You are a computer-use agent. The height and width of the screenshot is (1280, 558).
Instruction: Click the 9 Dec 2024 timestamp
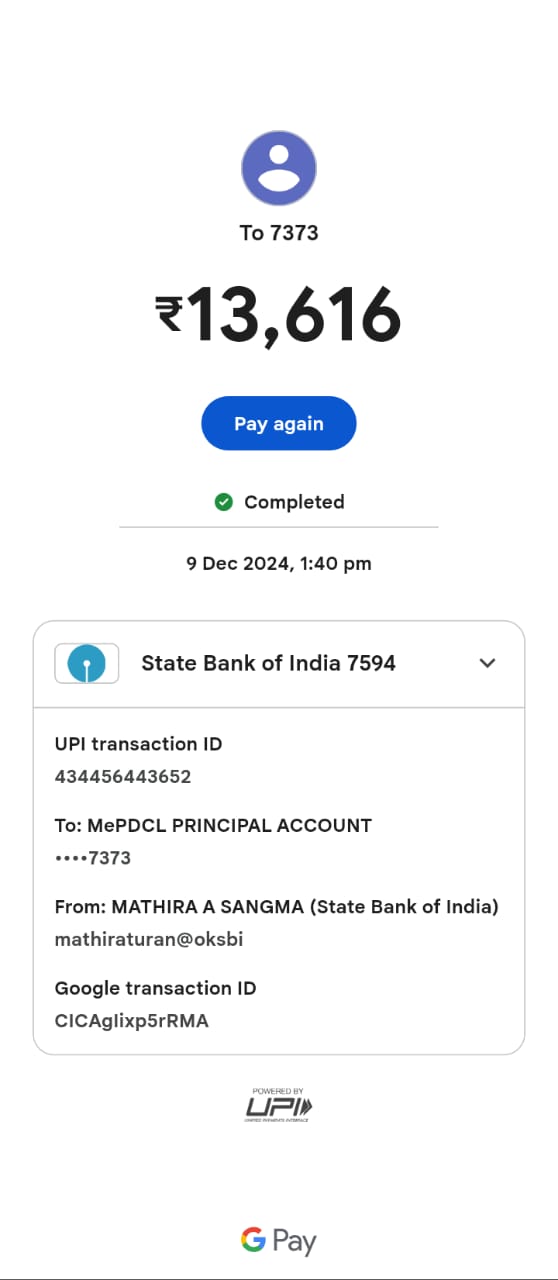click(x=279, y=563)
